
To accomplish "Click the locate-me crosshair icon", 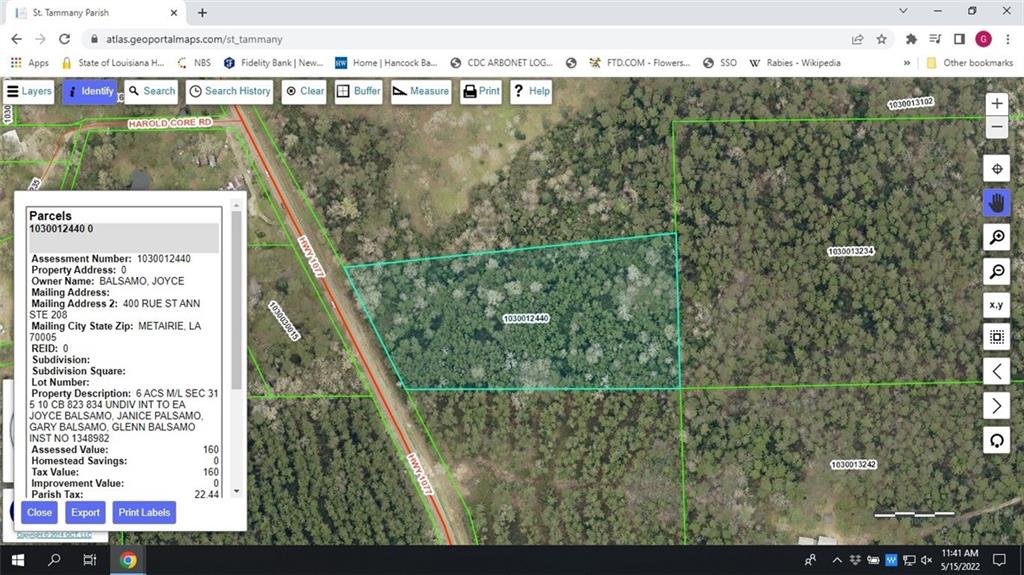I will pos(997,169).
